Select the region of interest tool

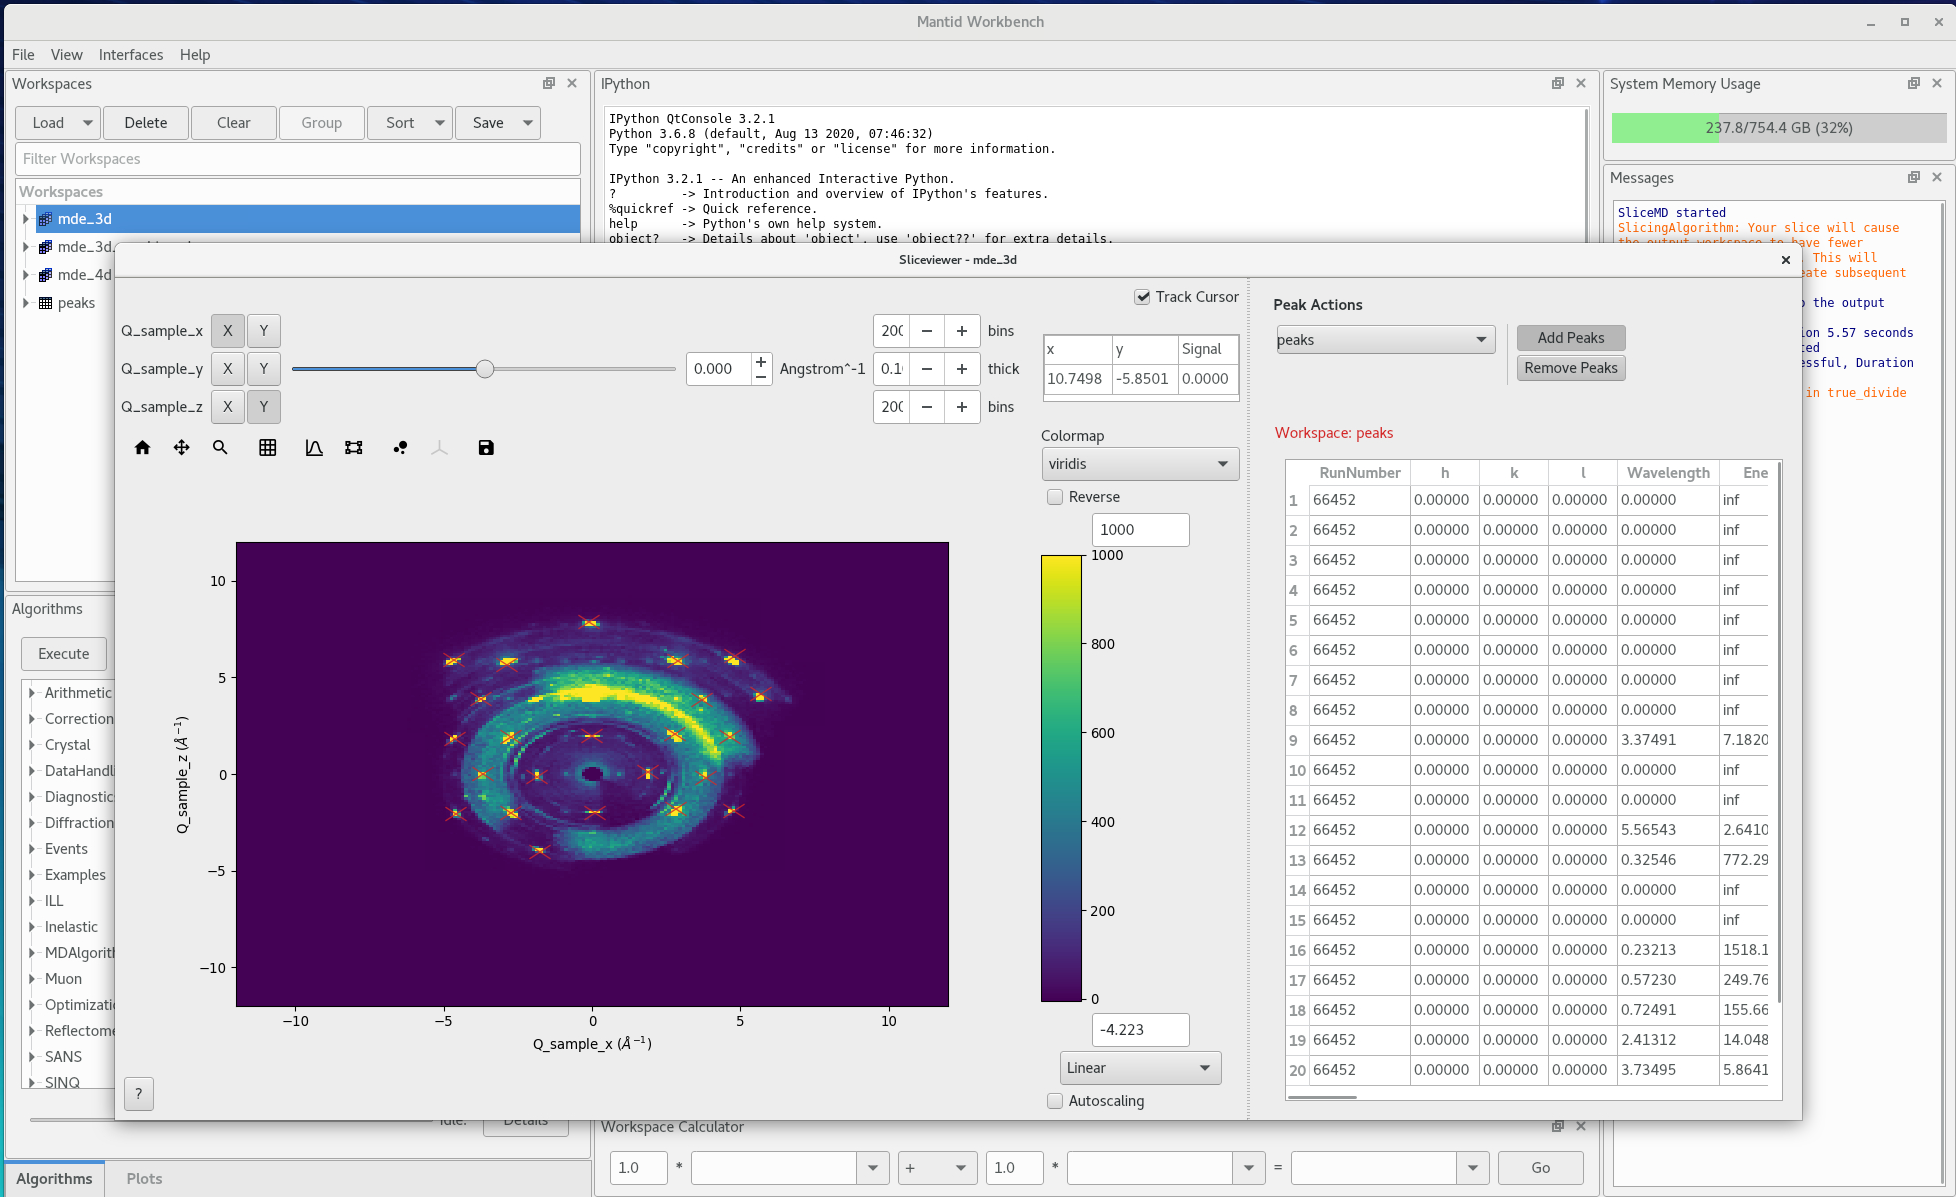click(x=354, y=448)
